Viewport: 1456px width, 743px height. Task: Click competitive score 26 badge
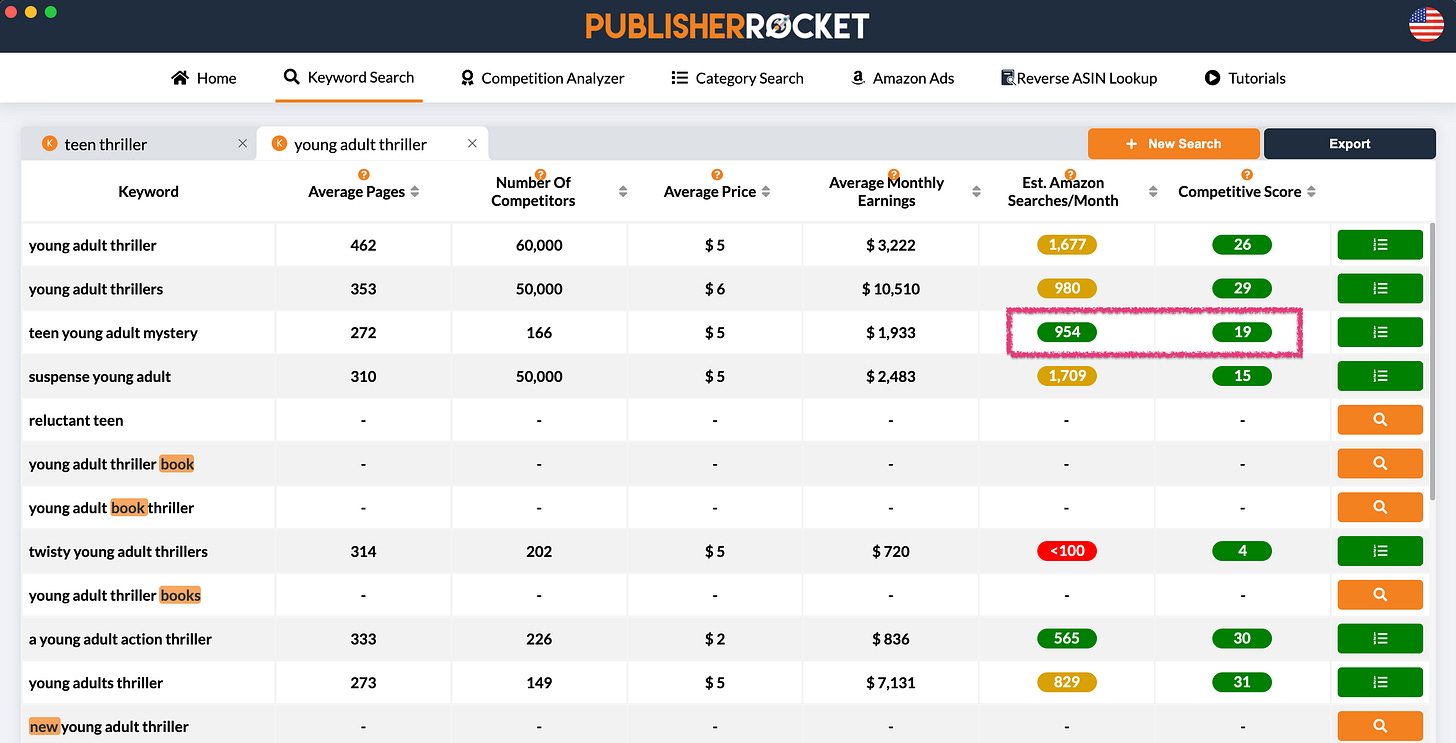tap(1242, 245)
